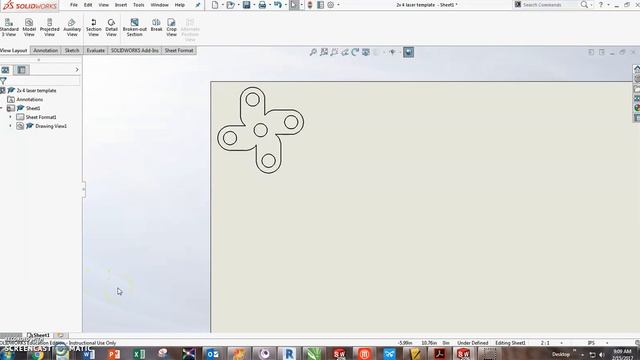Open the Appearances color ball icon

pos(637,108)
